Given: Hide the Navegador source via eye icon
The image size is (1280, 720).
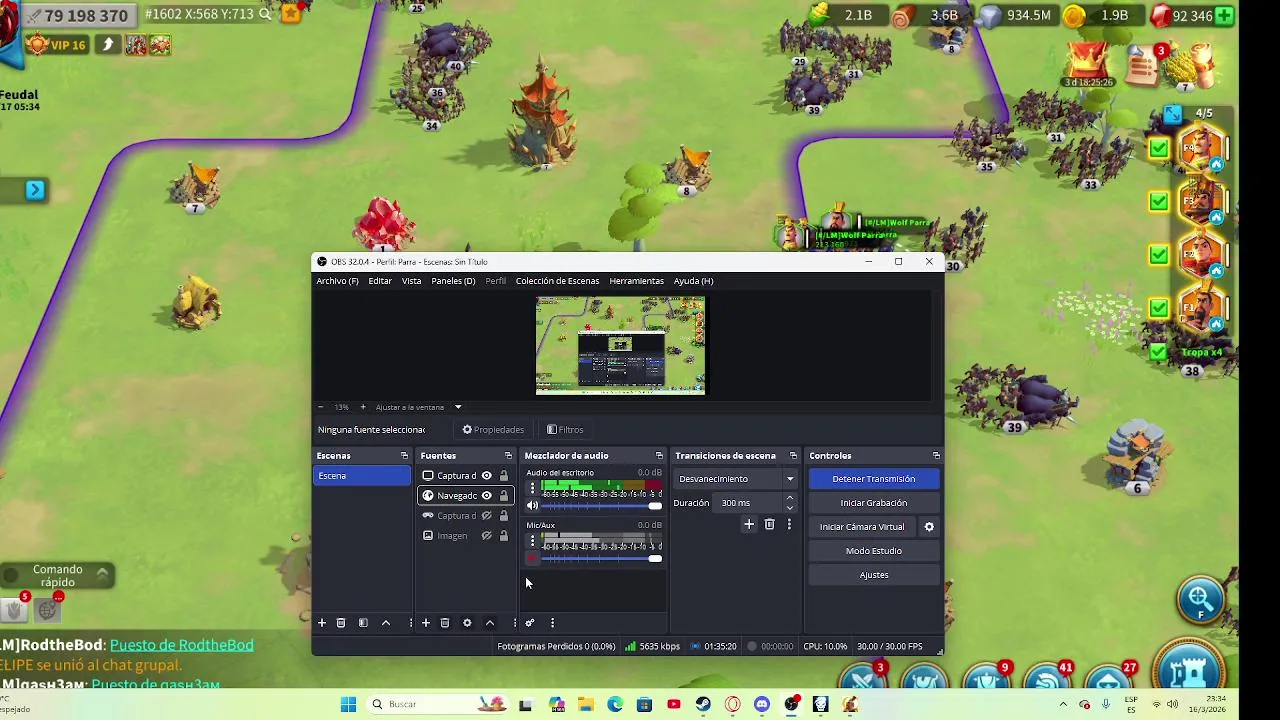Looking at the screenshot, I should (x=487, y=496).
